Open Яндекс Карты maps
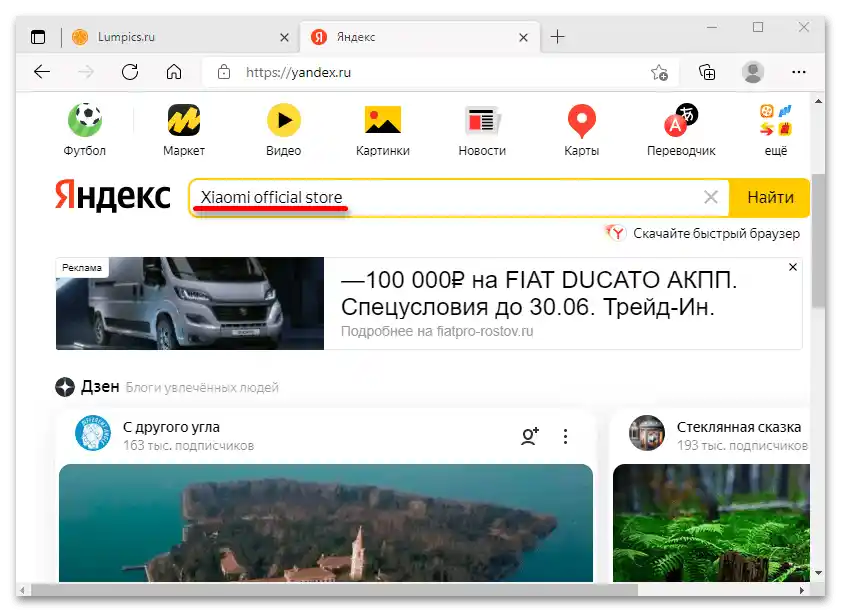Image resolution: width=841 pixels, height=612 pixels. tap(581, 130)
